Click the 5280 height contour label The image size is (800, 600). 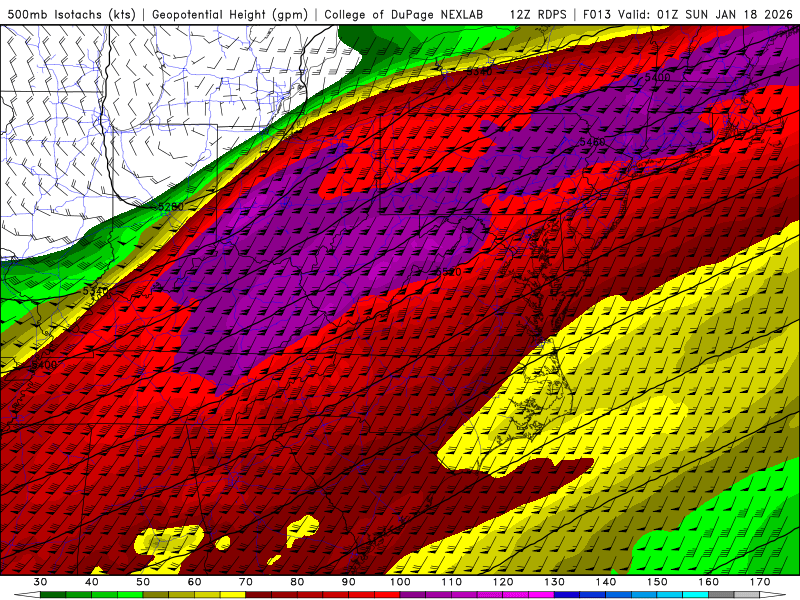(170, 207)
